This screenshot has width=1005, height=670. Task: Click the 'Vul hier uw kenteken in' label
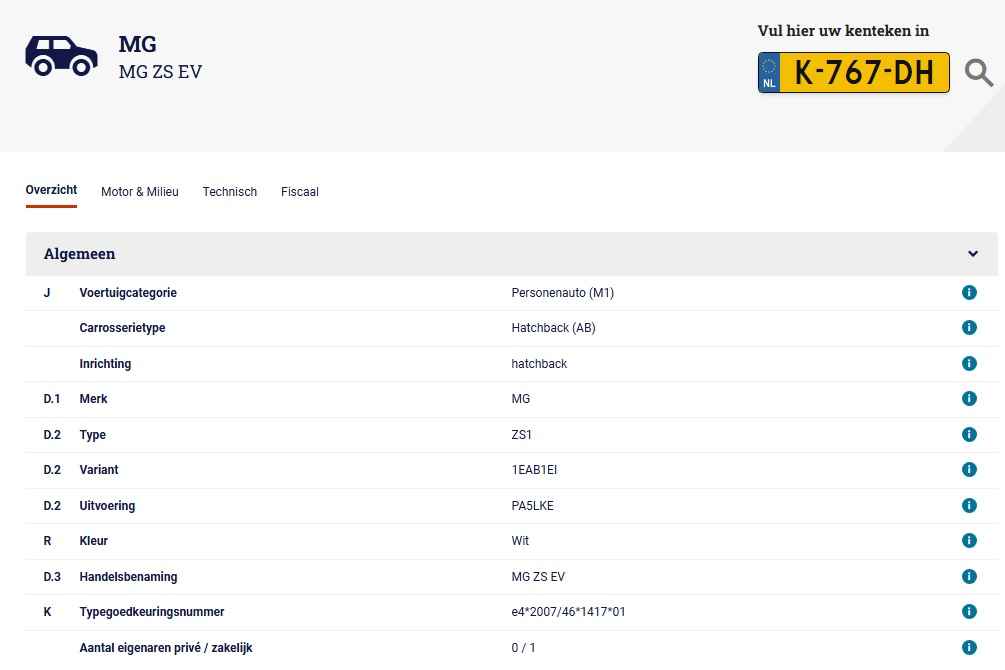pyautogui.click(x=843, y=31)
